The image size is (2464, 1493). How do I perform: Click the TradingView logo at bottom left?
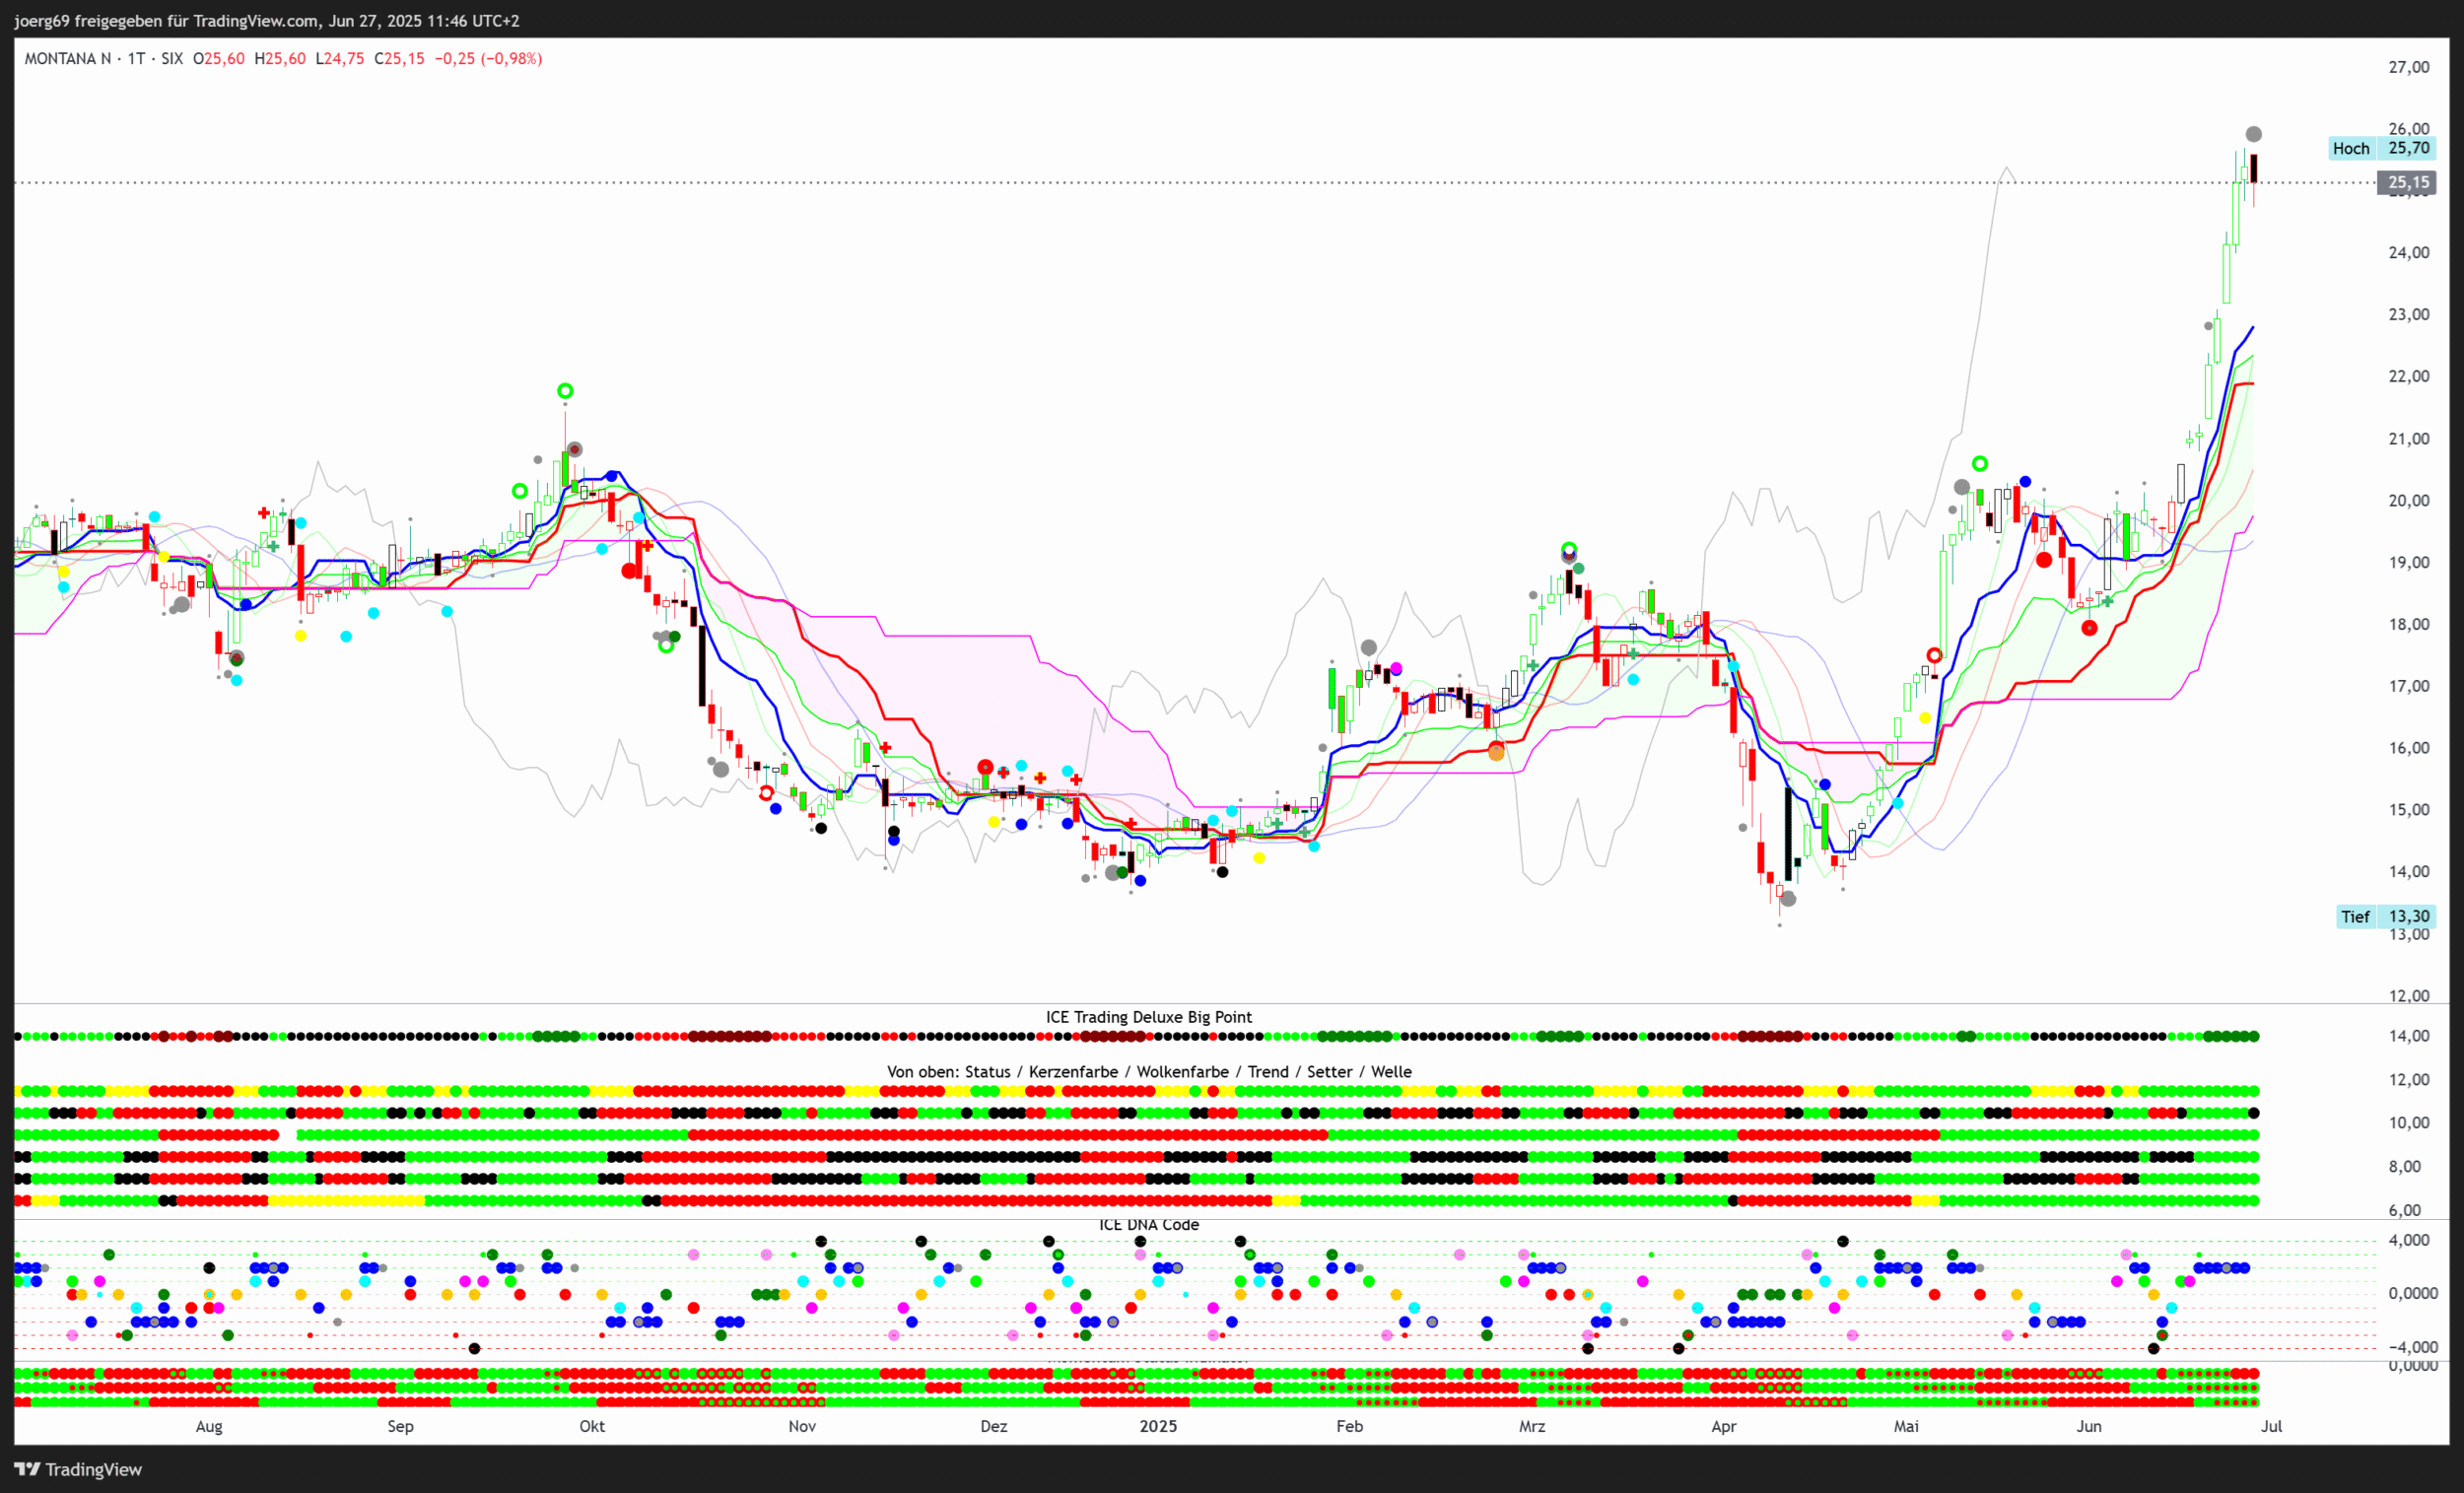tap(77, 1469)
